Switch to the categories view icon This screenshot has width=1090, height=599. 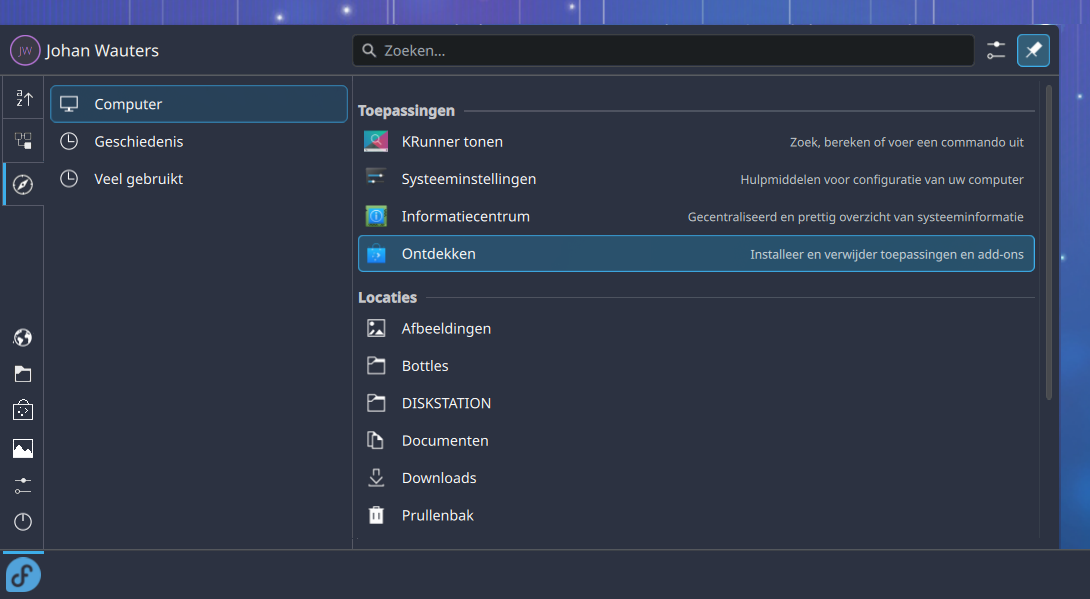click(x=23, y=141)
